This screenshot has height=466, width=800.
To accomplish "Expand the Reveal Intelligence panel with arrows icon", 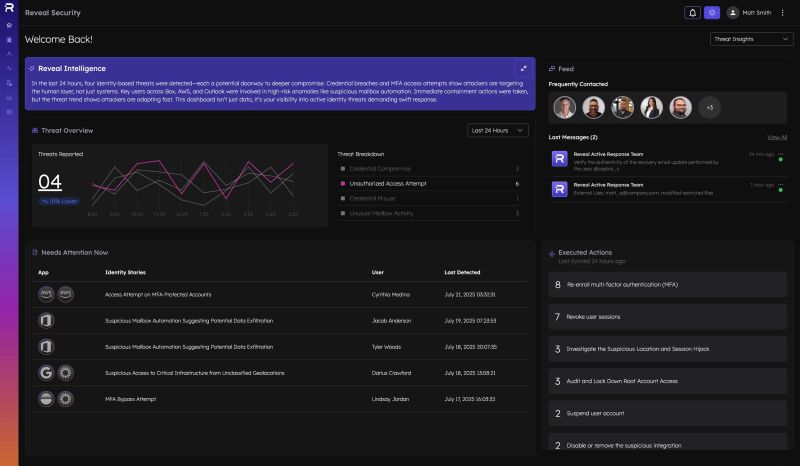I will click(522, 68).
